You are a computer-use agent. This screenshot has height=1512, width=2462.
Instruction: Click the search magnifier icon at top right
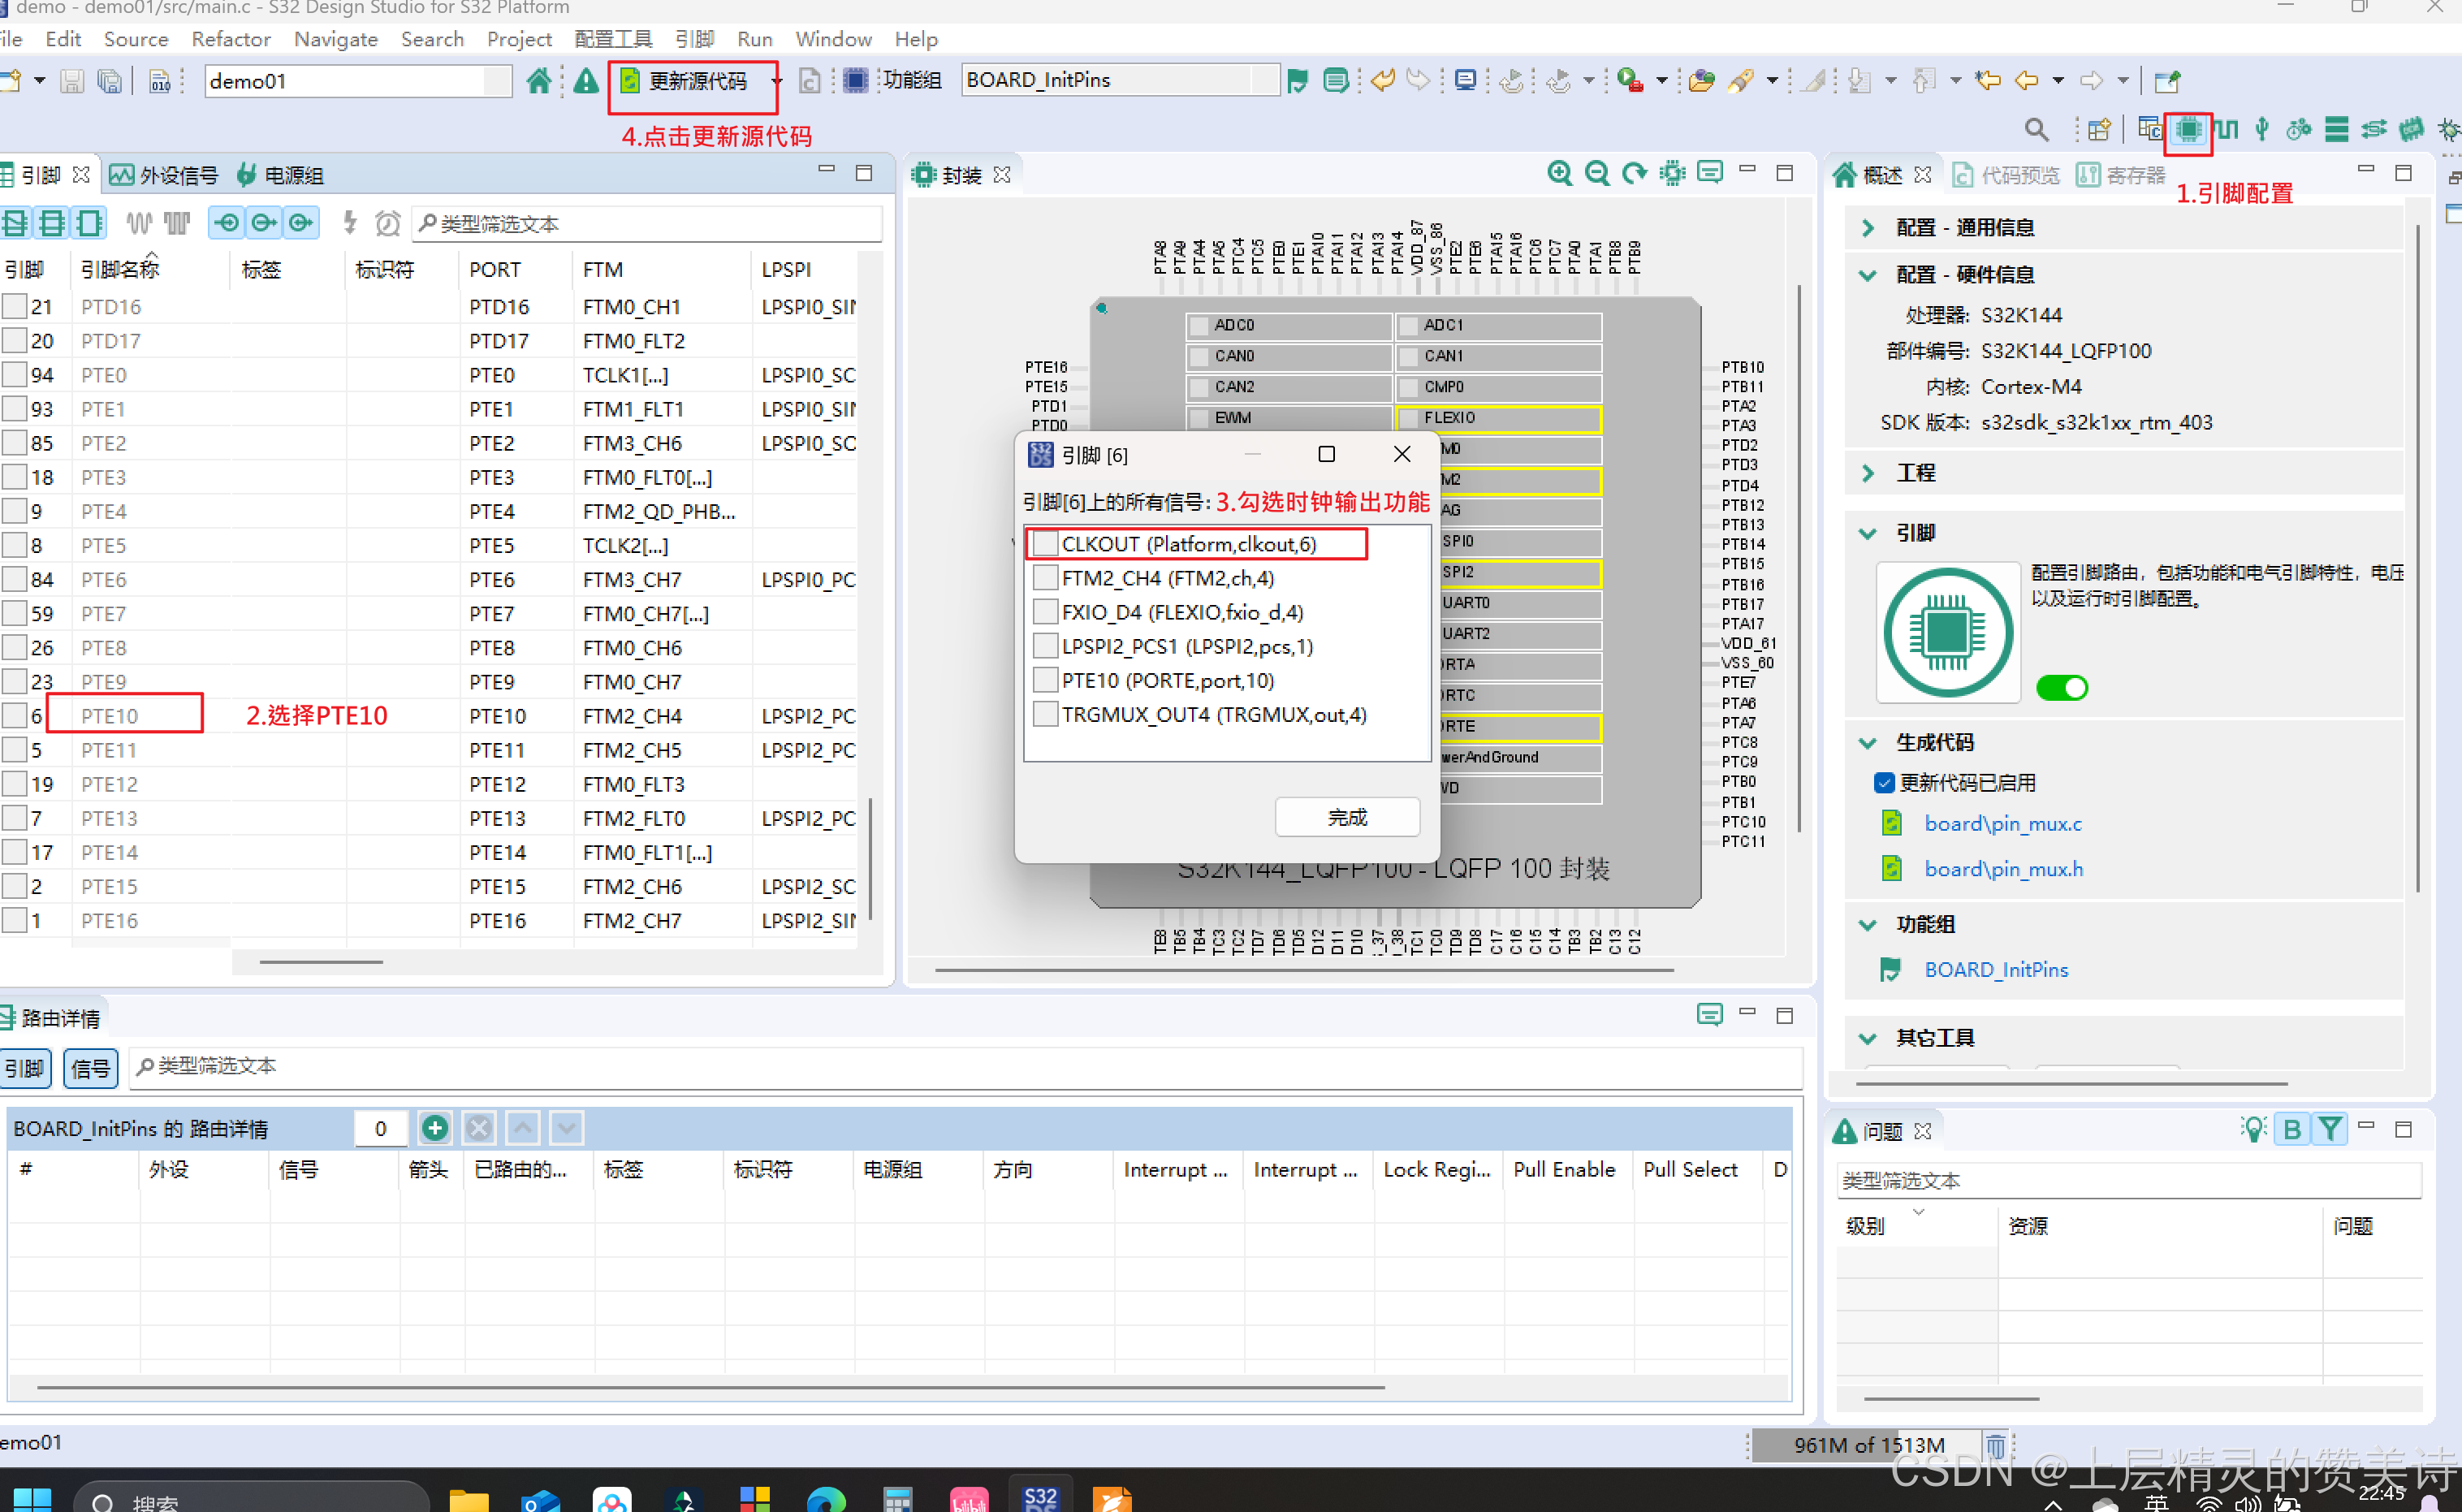(x=2036, y=130)
